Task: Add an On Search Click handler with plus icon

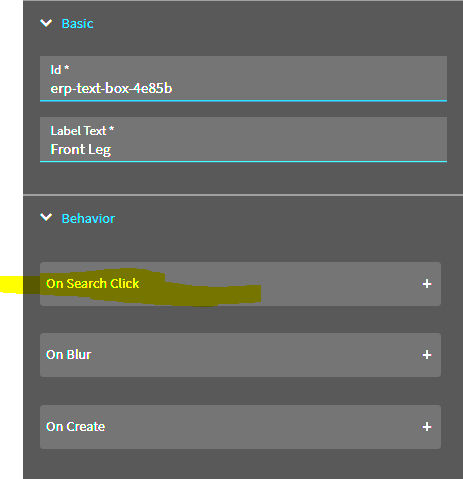Action: pyautogui.click(x=427, y=284)
